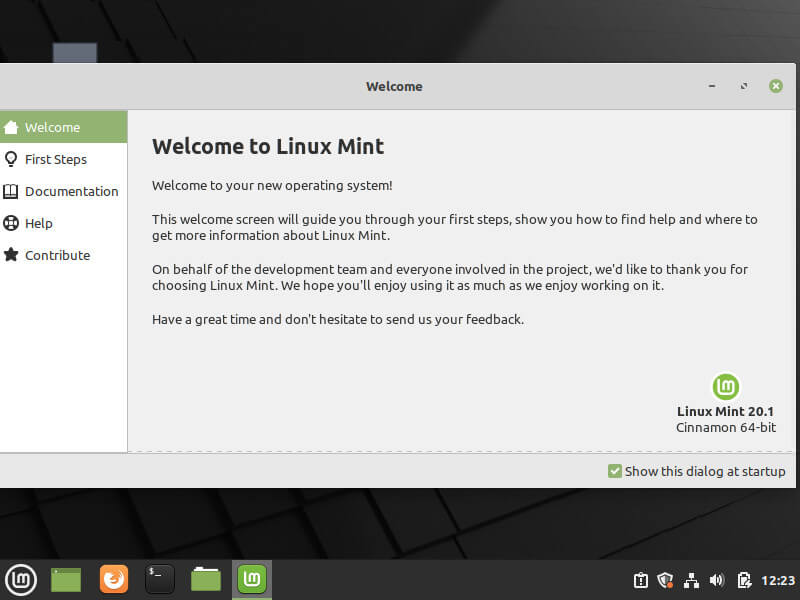The width and height of the screenshot is (800, 600).
Task: Open the Mint menu from the taskbar
Action: coord(20,579)
